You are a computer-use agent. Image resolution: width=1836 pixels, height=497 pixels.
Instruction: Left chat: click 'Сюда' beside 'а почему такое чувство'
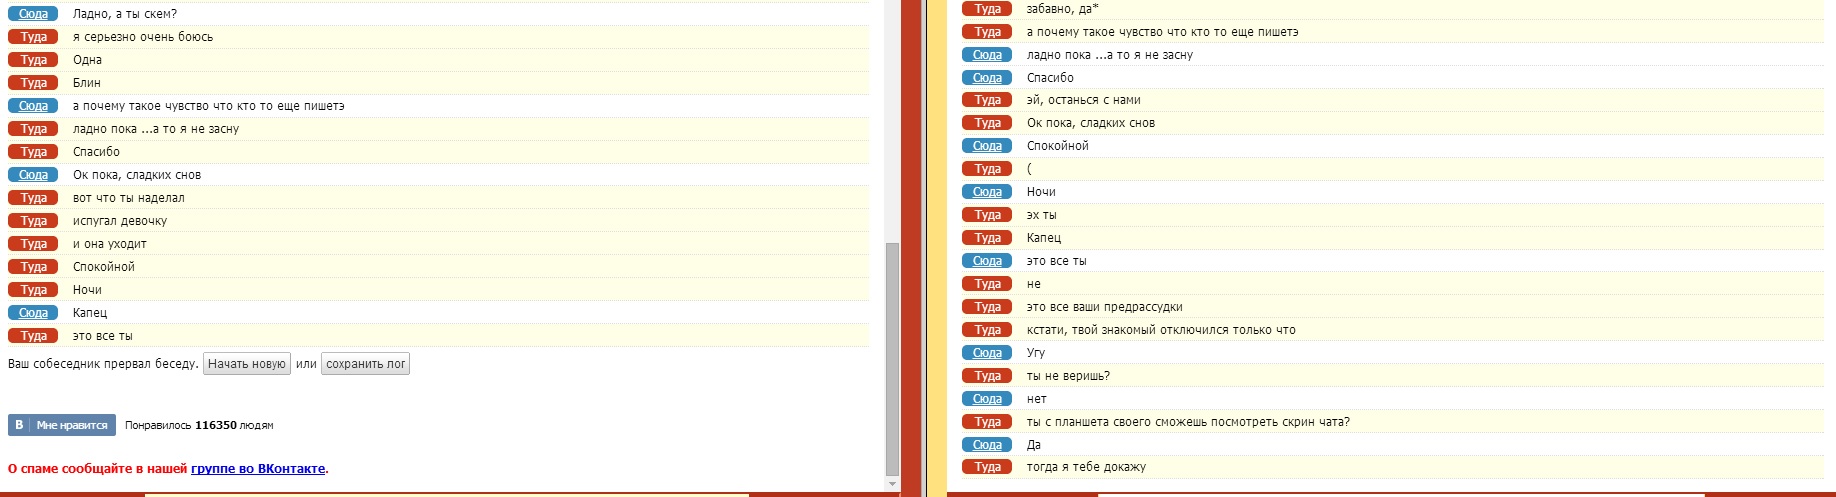33,106
